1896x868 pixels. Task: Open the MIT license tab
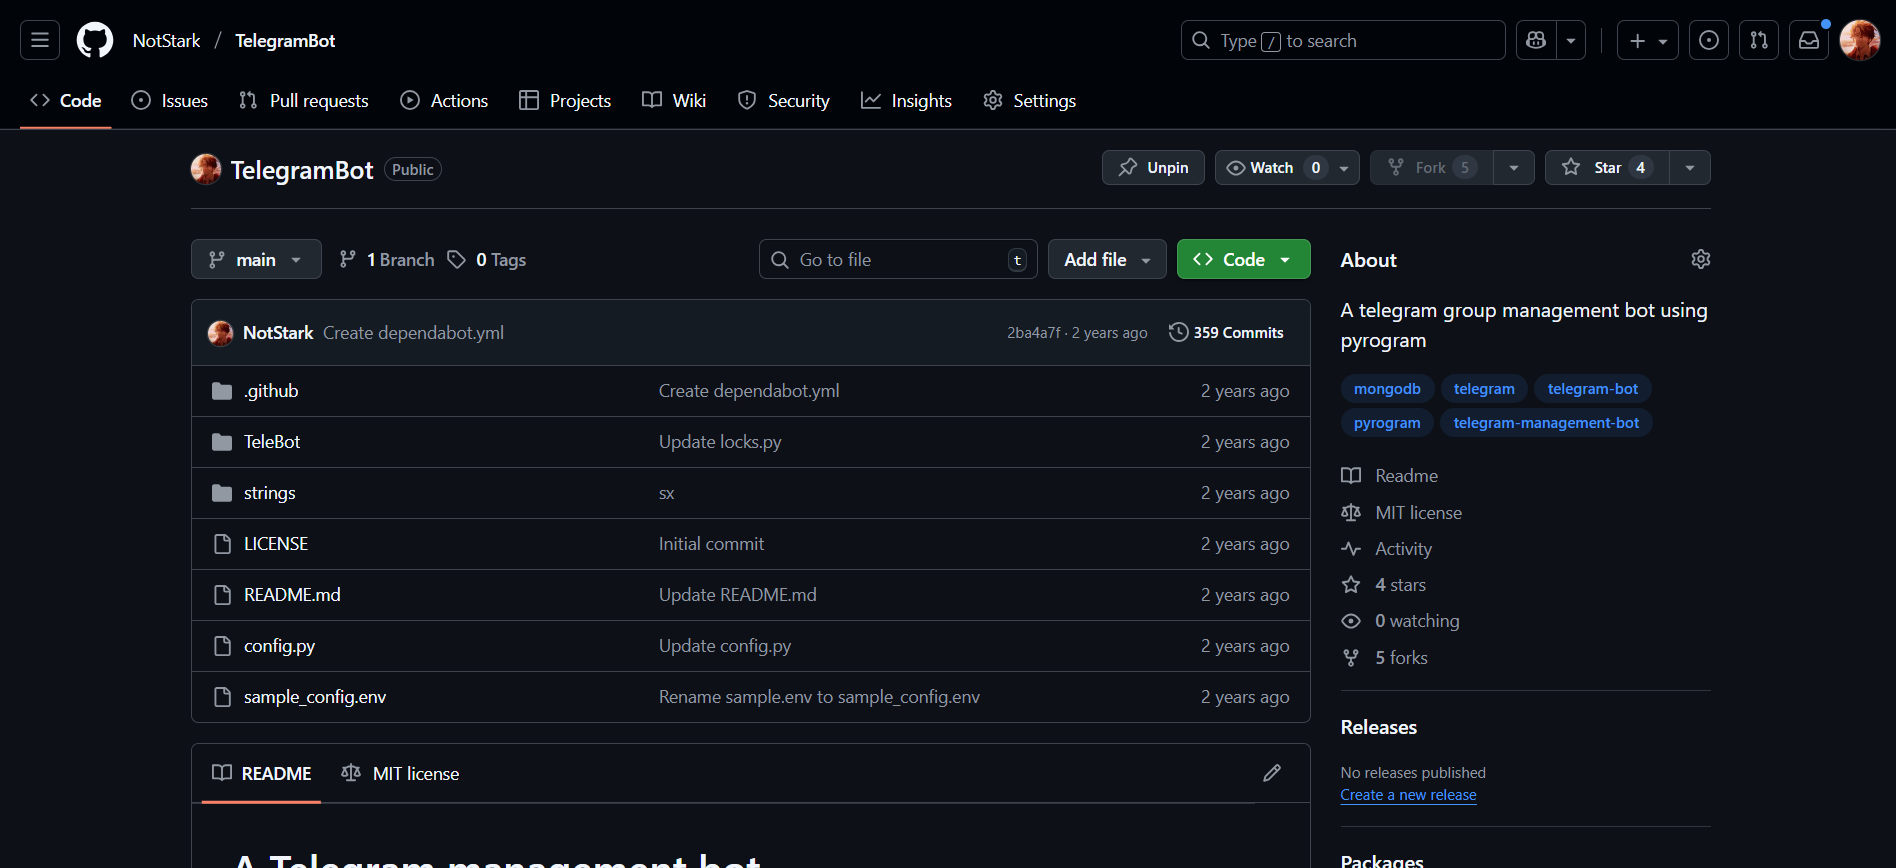(401, 773)
